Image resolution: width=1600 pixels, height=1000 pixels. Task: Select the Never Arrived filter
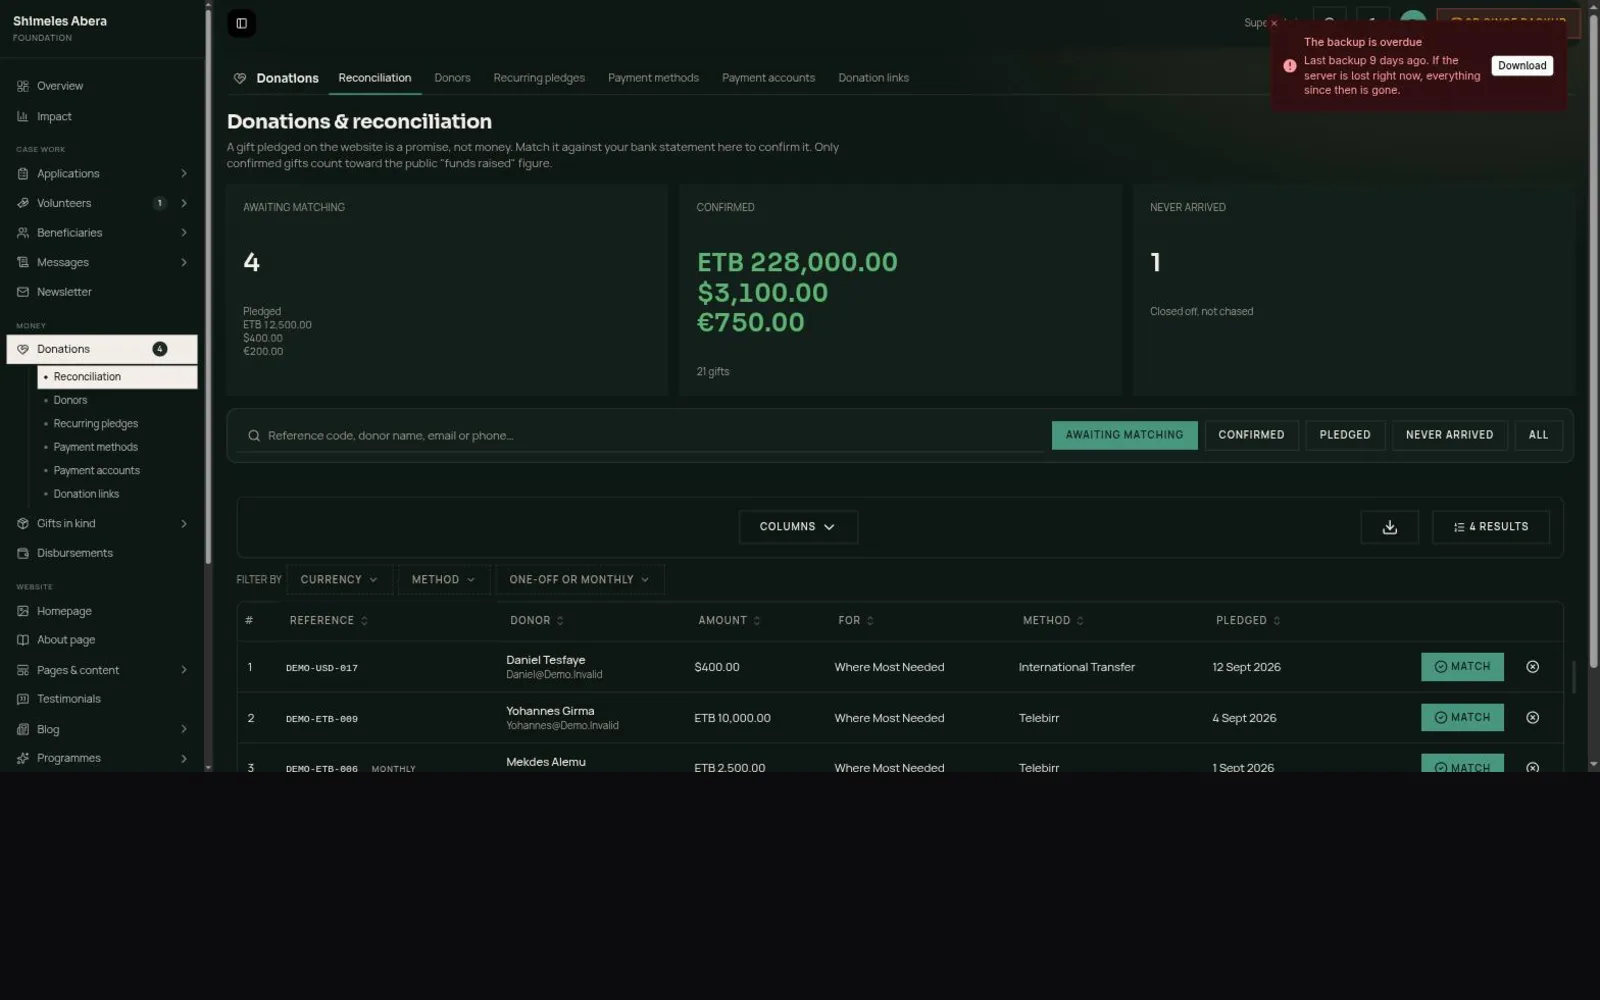pyautogui.click(x=1449, y=435)
